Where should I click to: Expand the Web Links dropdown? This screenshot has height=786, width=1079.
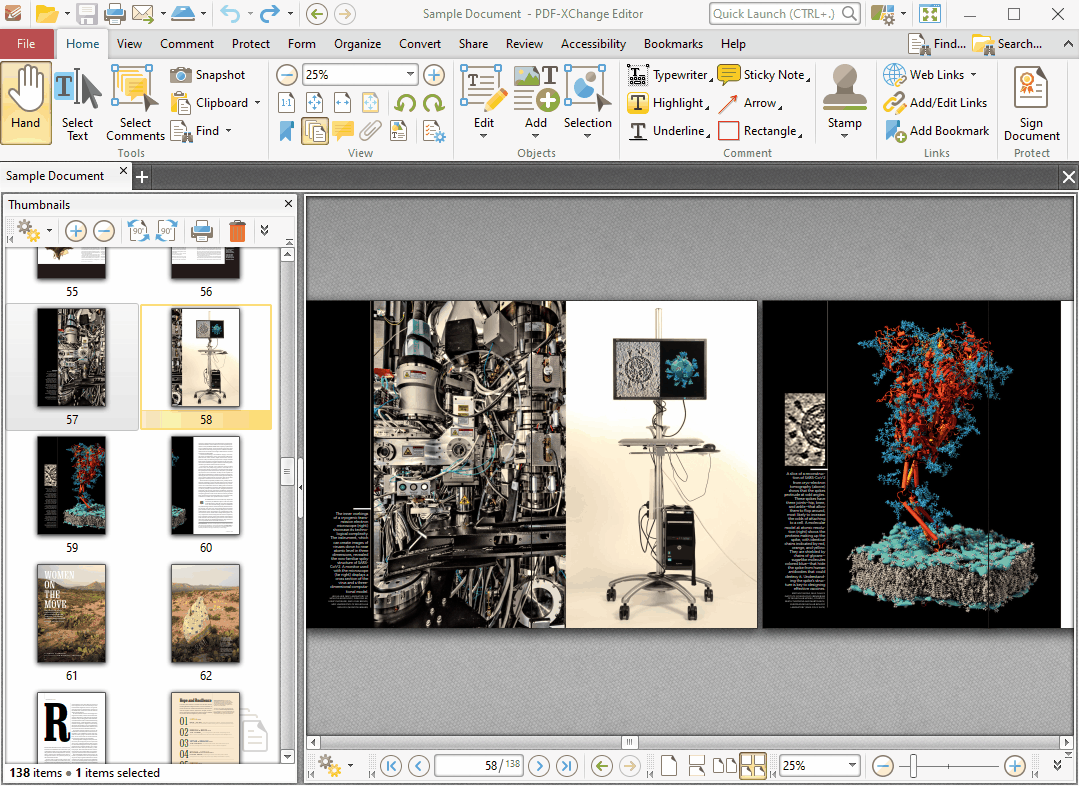click(973, 75)
